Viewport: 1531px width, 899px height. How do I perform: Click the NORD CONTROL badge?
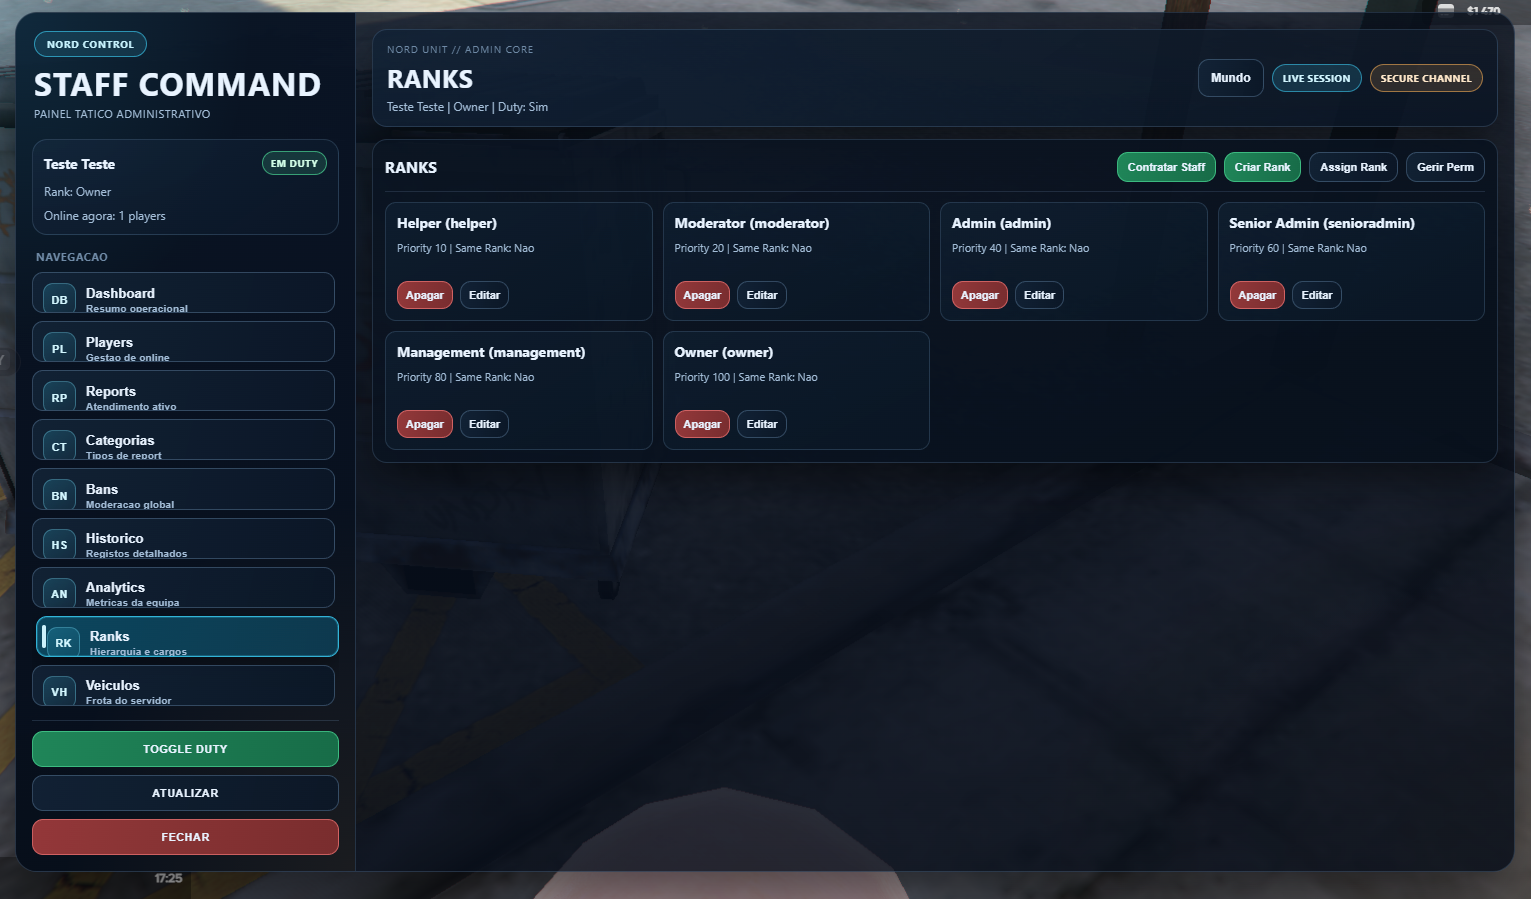(90, 44)
